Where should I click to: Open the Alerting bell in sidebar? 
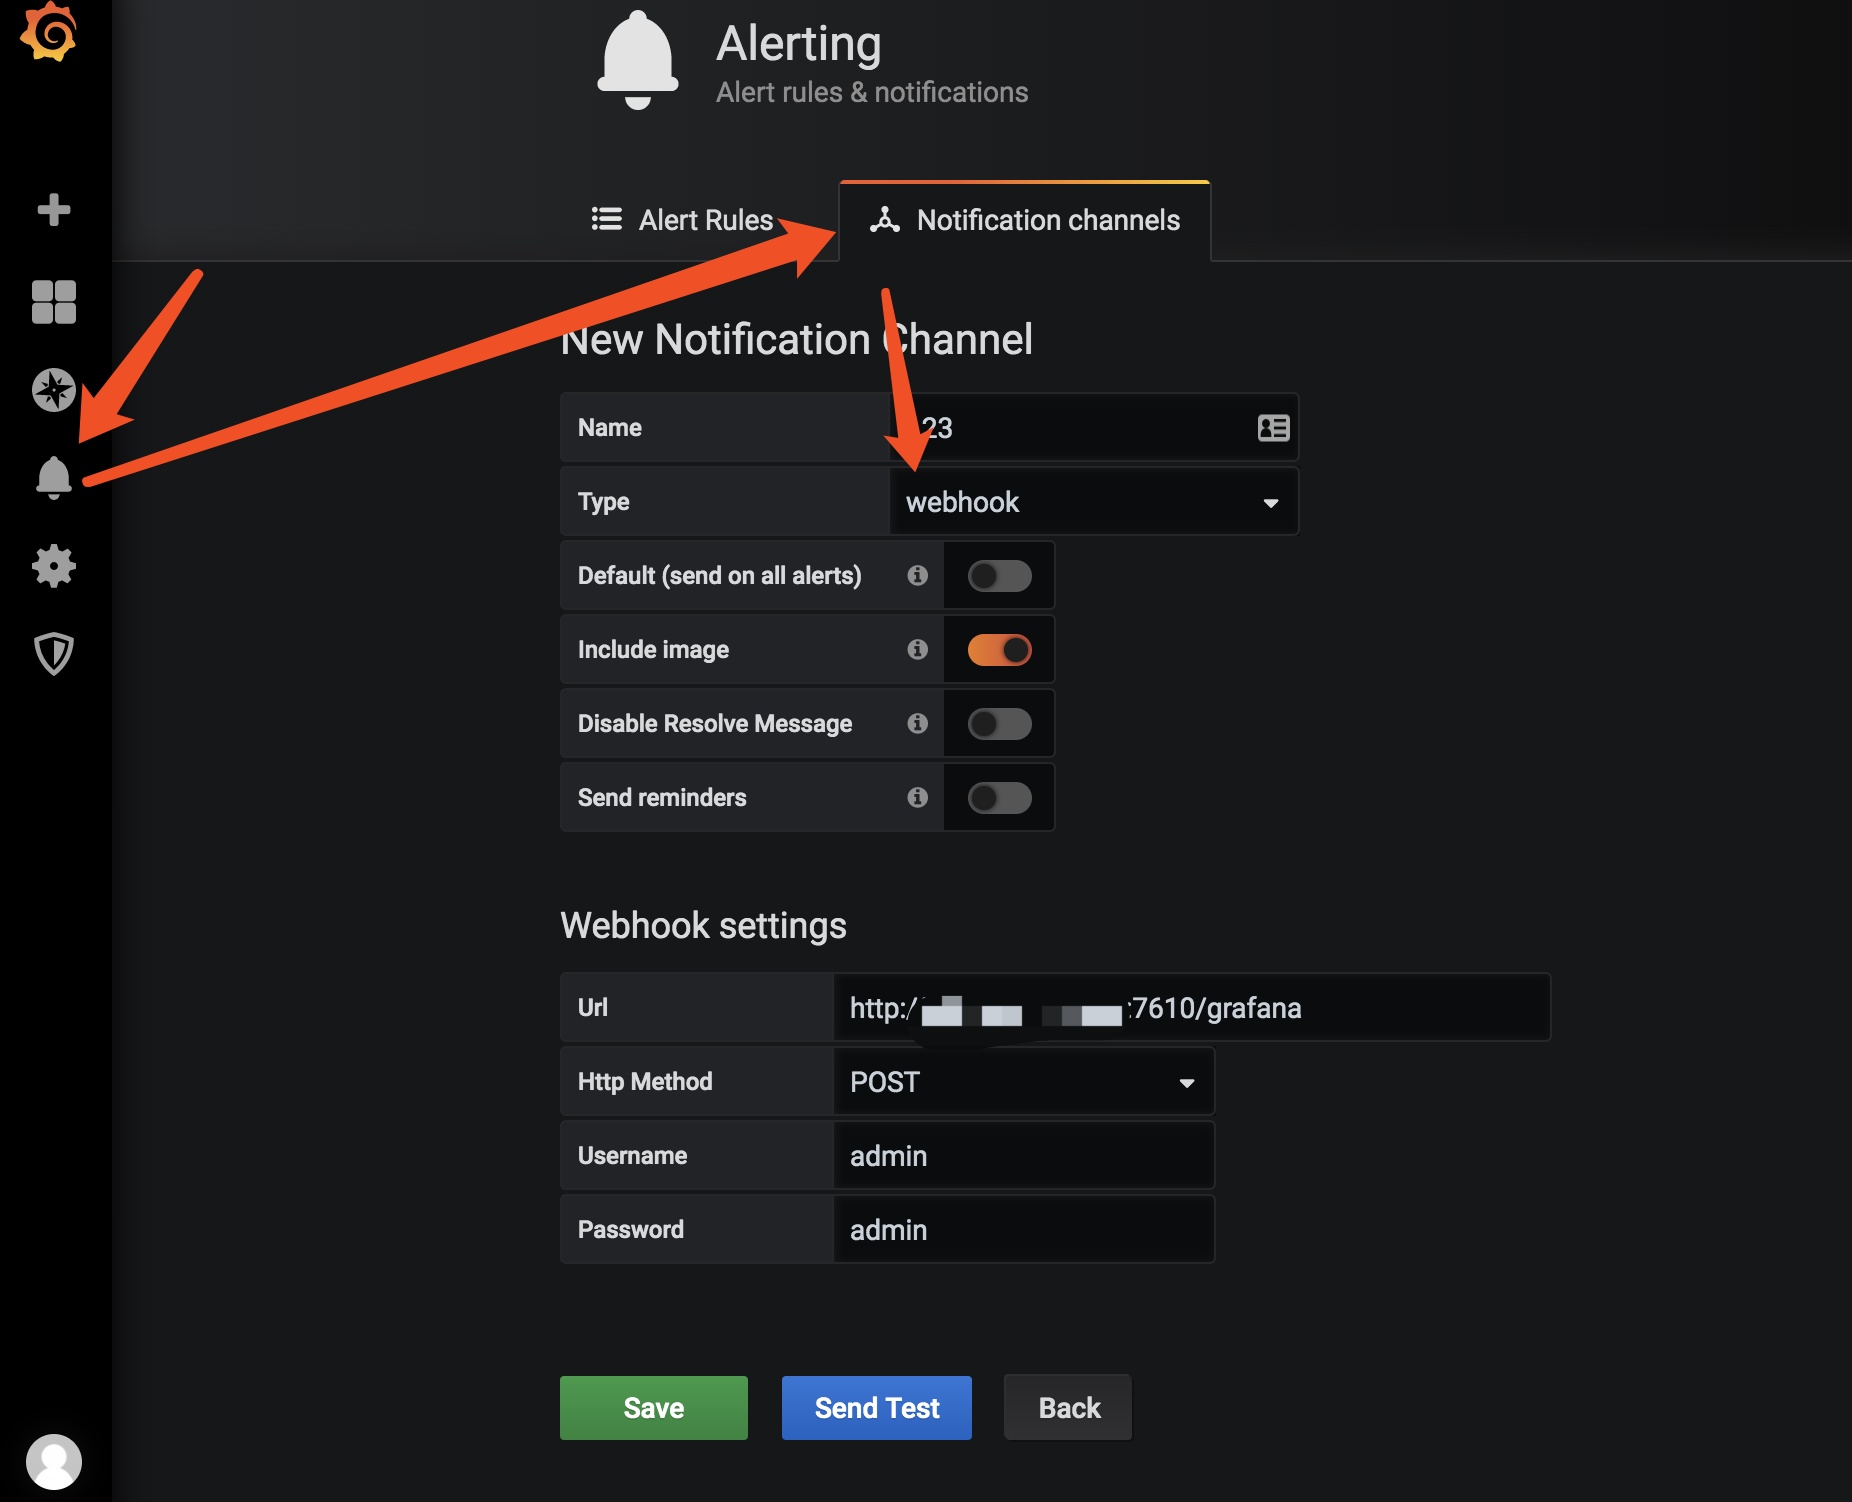point(54,478)
